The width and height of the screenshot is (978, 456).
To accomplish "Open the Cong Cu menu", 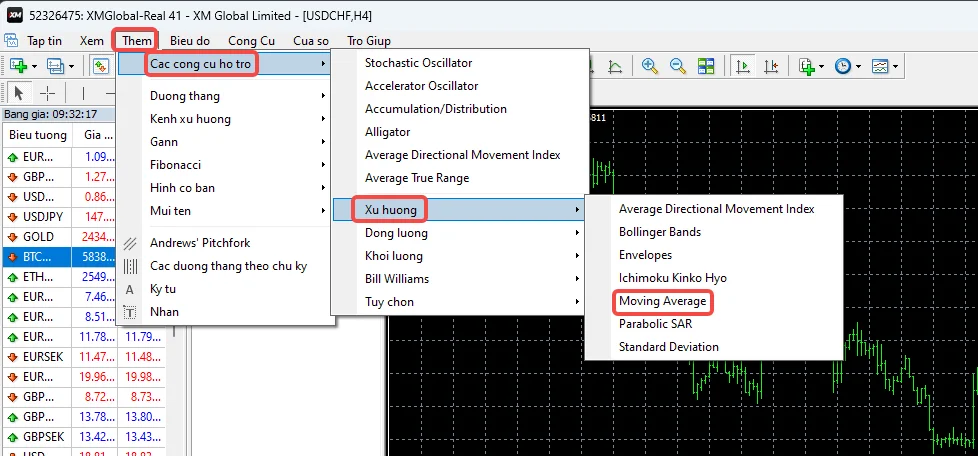I will 251,41.
